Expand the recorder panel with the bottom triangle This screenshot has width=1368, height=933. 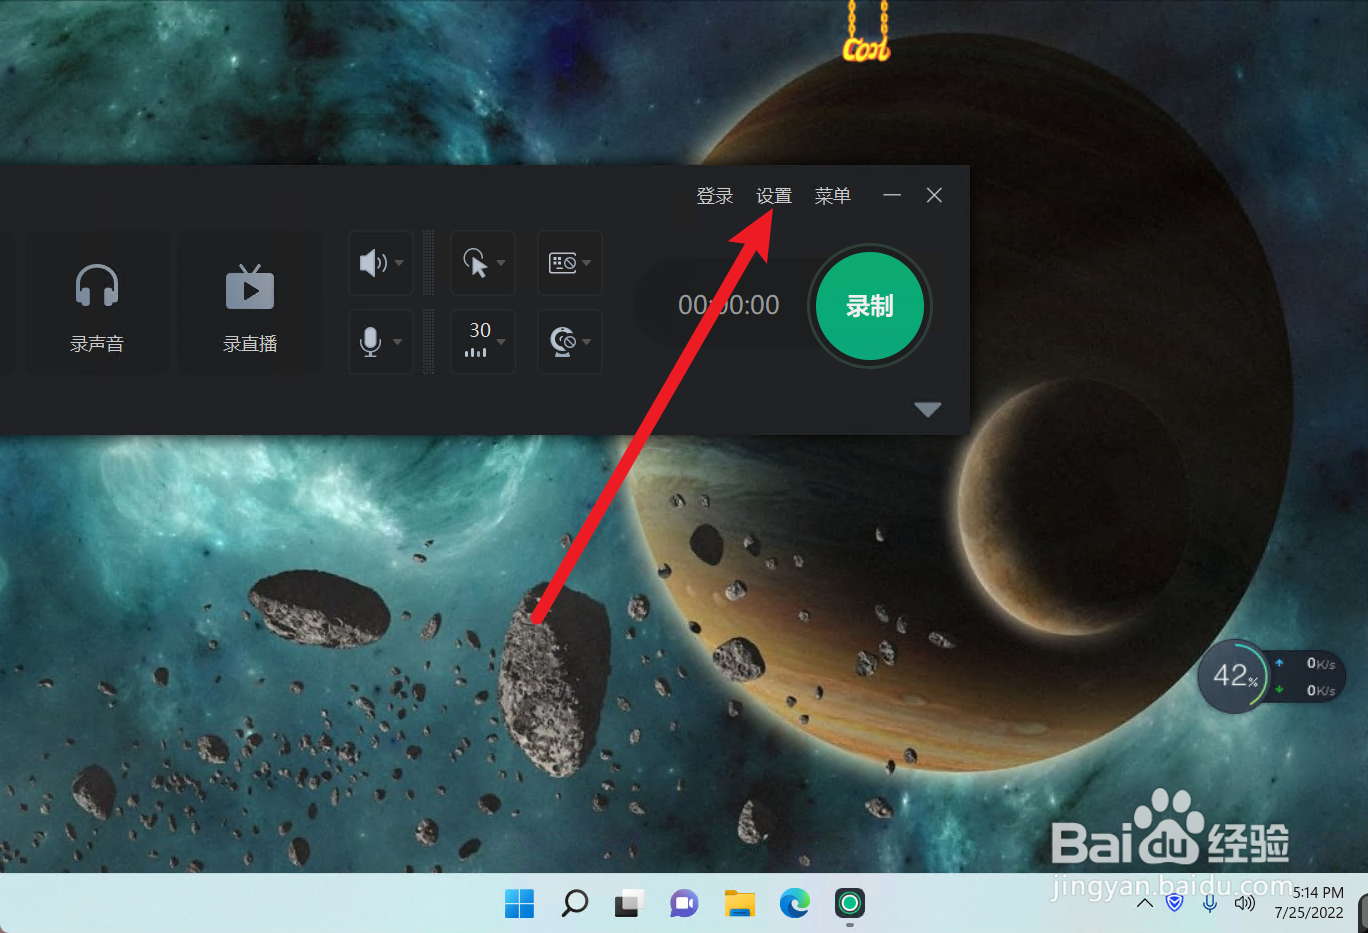point(928,409)
